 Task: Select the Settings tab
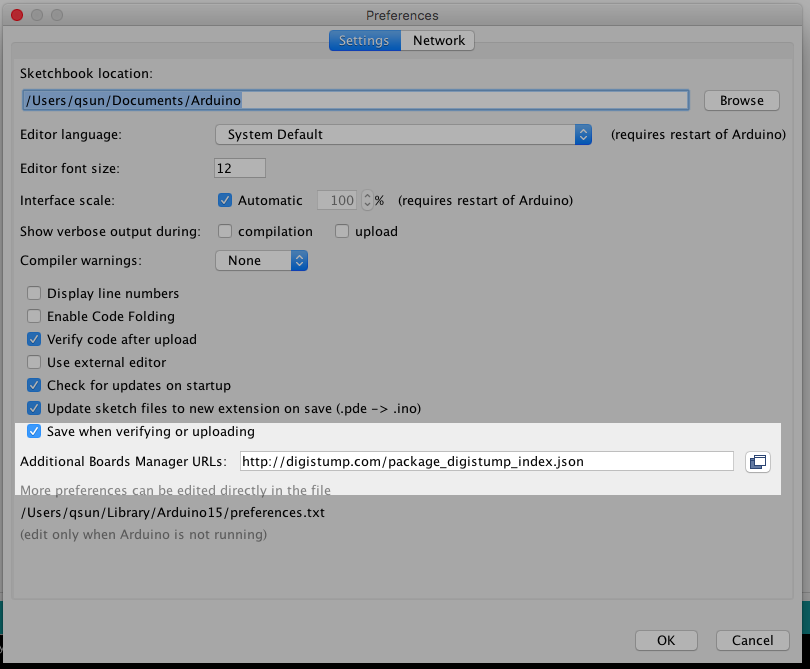(x=364, y=41)
